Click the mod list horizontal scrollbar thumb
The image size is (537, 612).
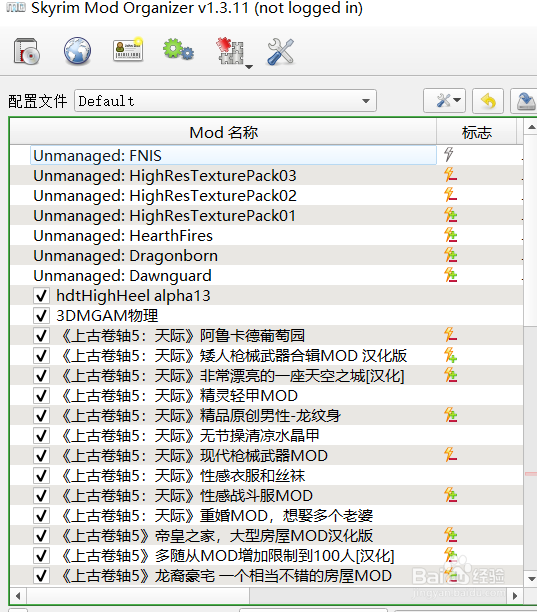point(138,596)
